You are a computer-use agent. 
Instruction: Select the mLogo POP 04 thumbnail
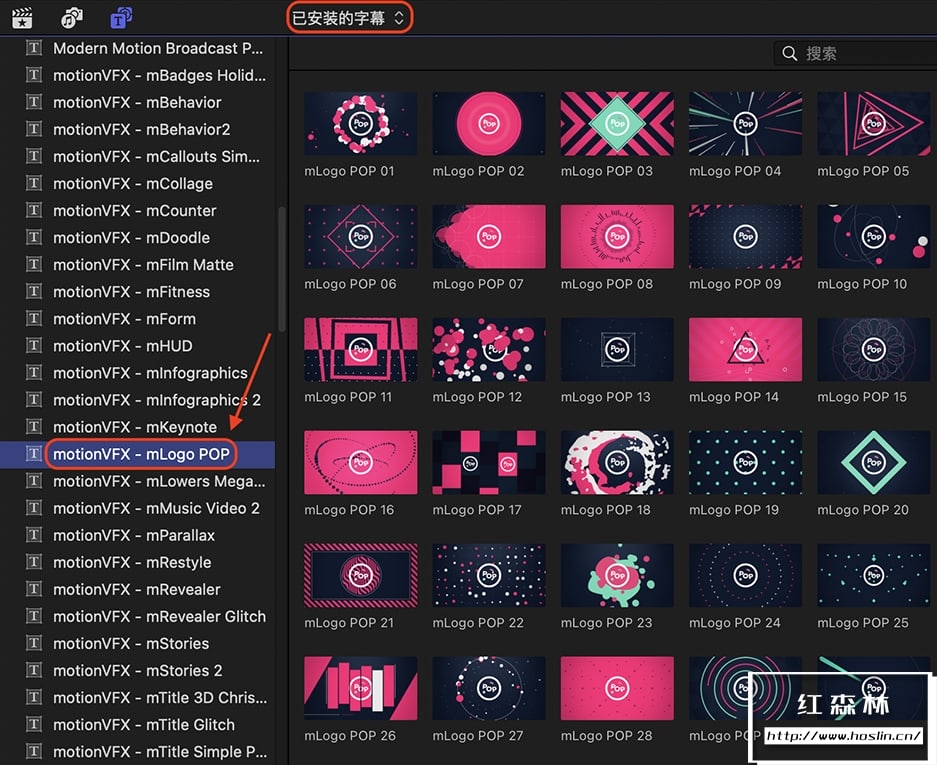pos(745,124)
